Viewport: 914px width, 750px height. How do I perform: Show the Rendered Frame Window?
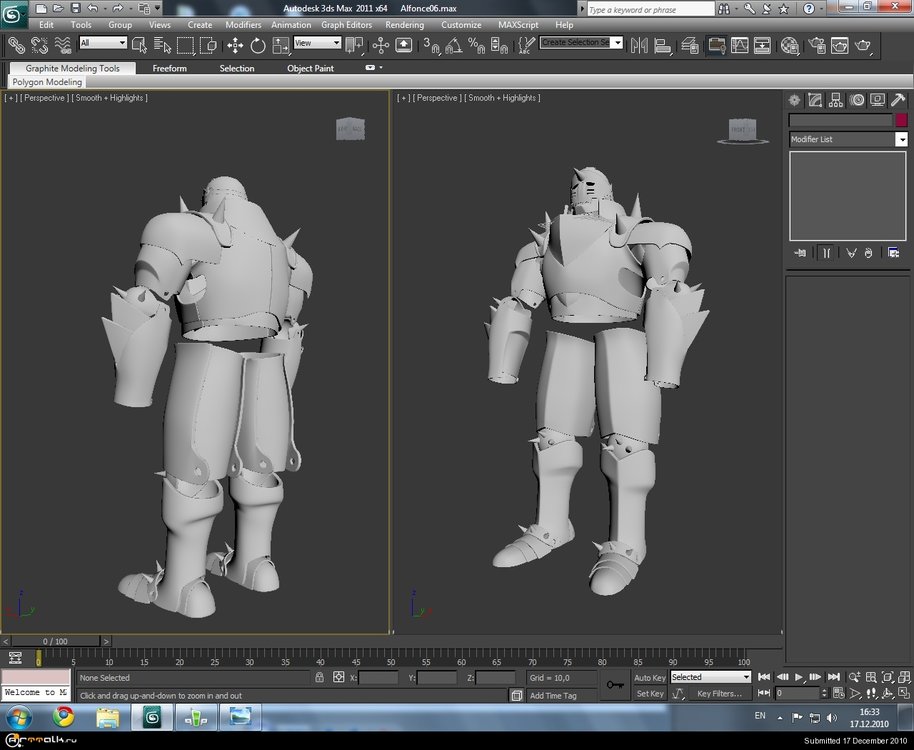pos(839,45)
